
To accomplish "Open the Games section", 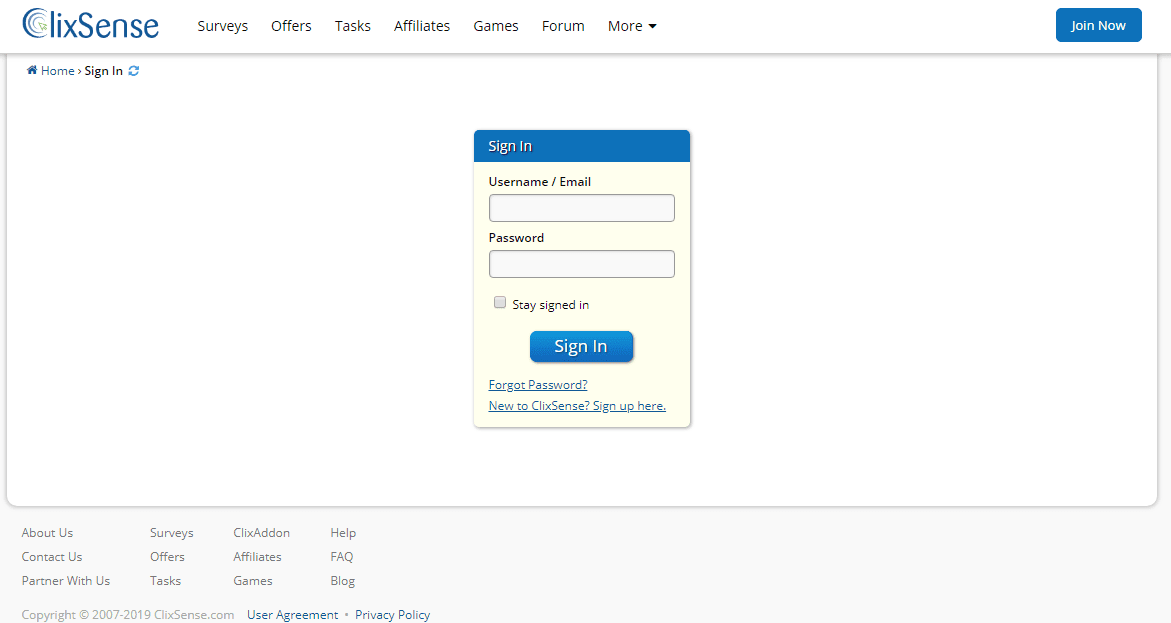I will point(495,26).
